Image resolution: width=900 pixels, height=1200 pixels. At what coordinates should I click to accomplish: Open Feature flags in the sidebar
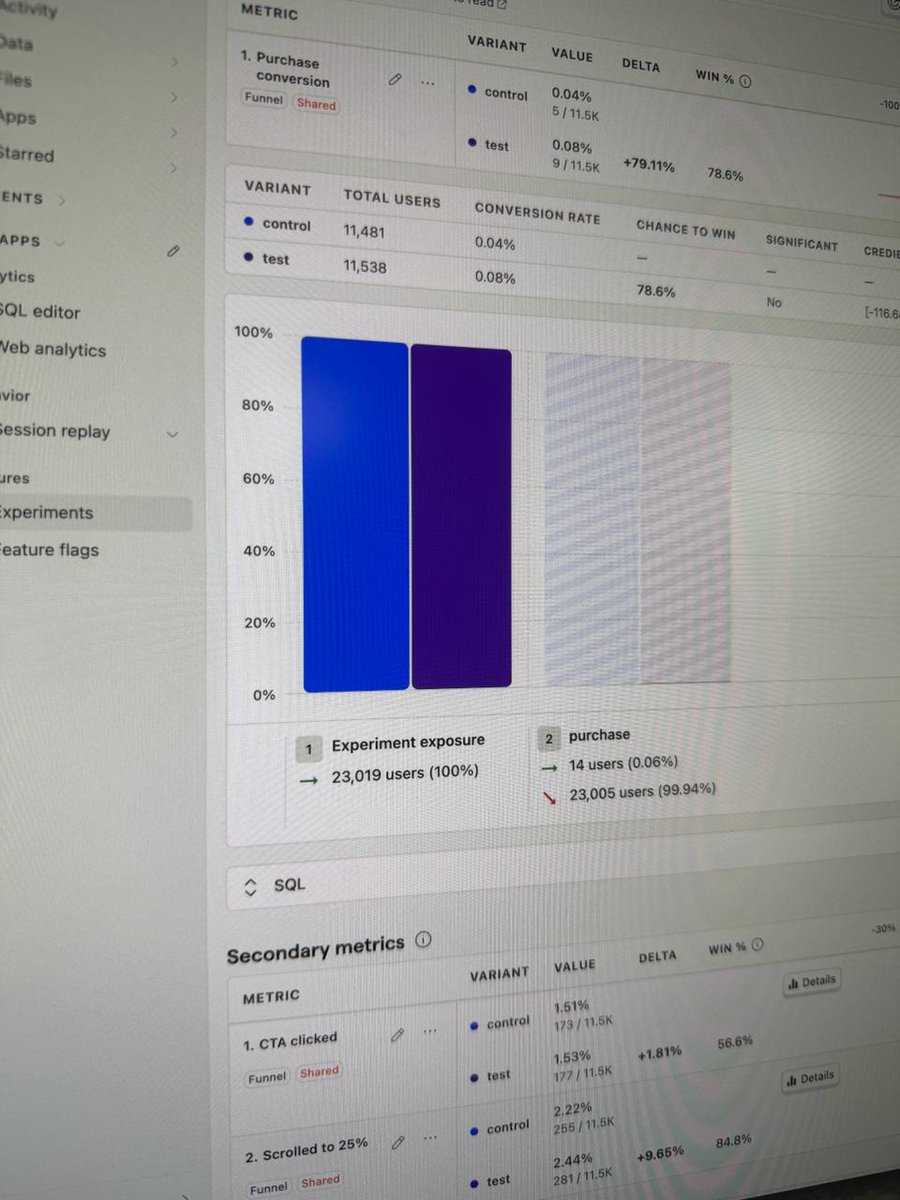click(x=49, y=550)
